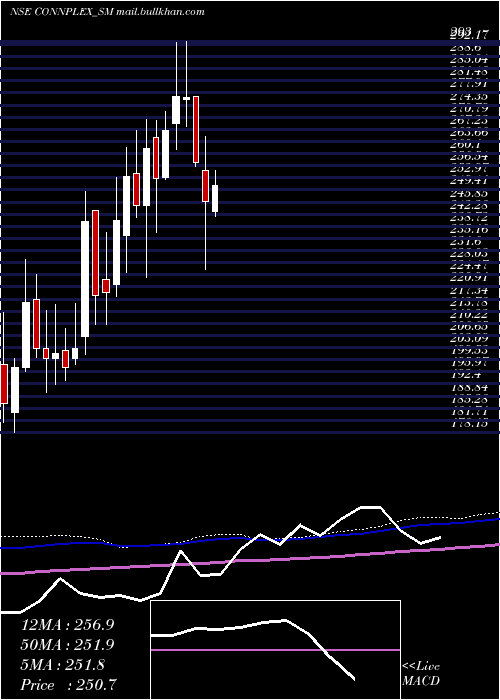Click the 210.22 price axis label
This screenshot has width=500, height=700.
[469, 315]
